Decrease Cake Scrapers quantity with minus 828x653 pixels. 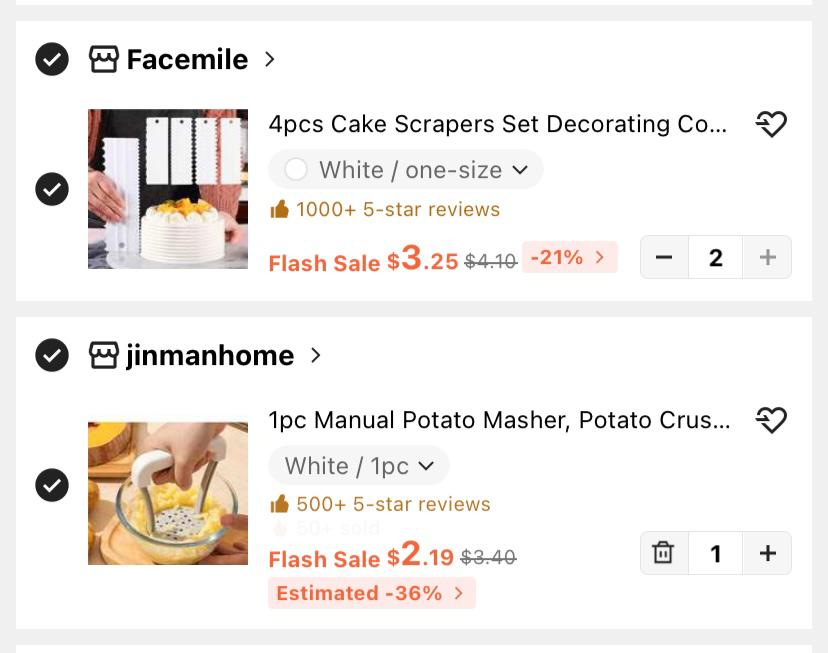(664, 257)
